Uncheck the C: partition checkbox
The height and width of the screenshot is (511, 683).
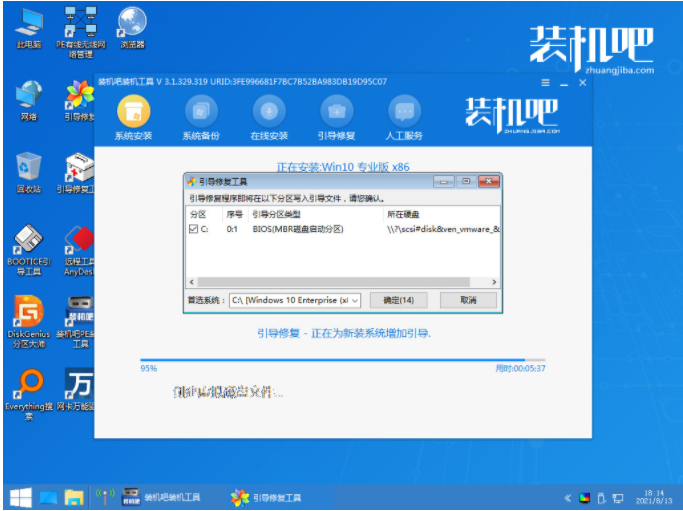193,229
